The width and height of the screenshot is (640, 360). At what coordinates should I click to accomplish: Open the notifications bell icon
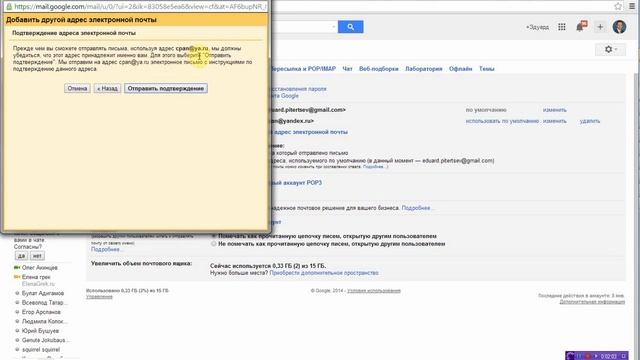coord(581,27)
